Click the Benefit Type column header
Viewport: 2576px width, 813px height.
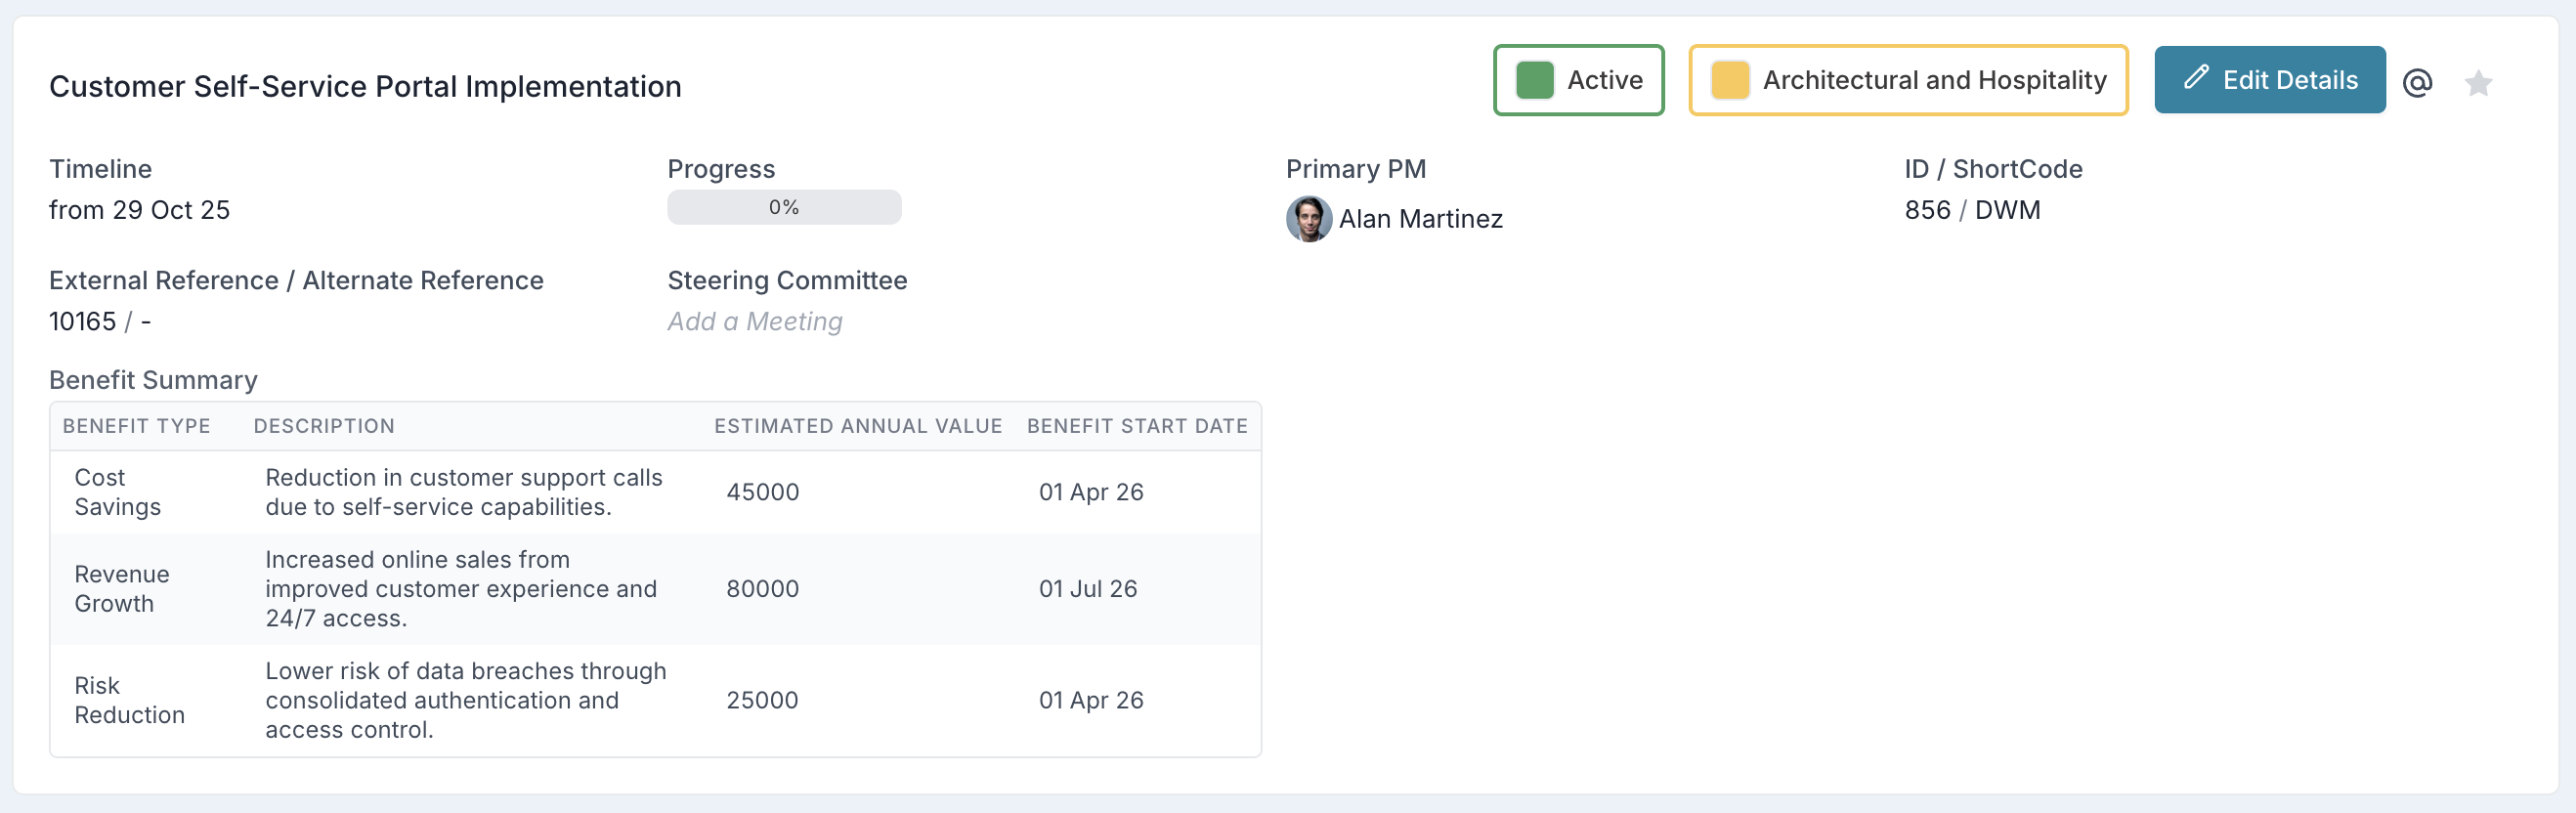coord(136,426)
